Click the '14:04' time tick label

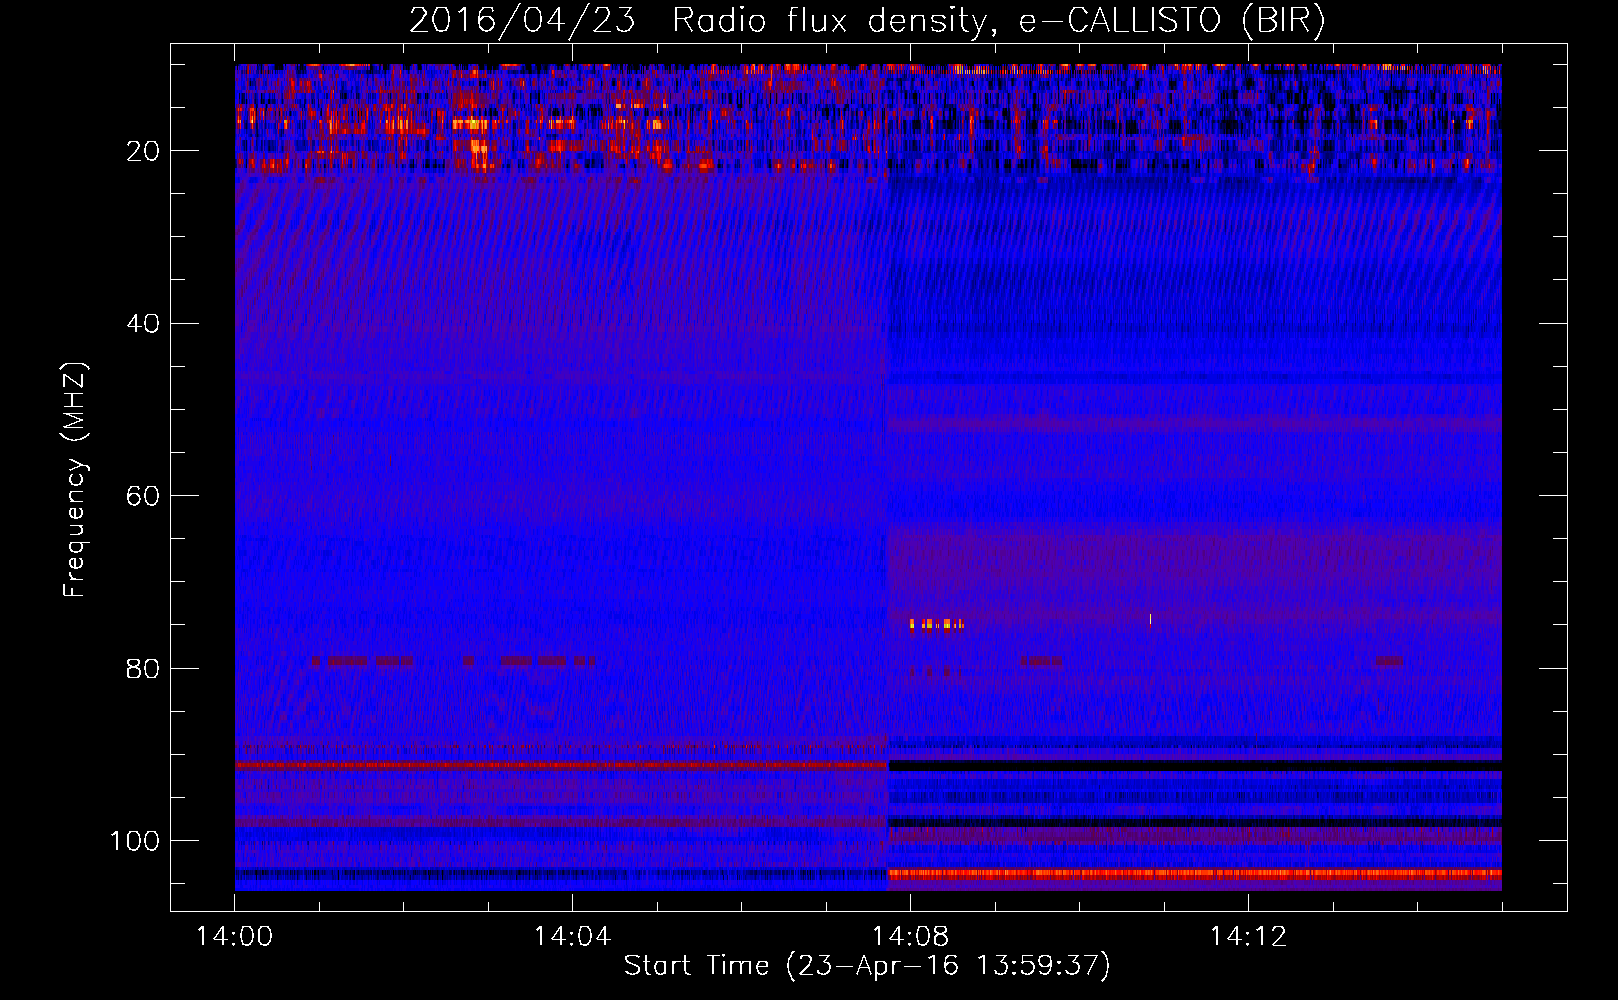pos(572,937)
